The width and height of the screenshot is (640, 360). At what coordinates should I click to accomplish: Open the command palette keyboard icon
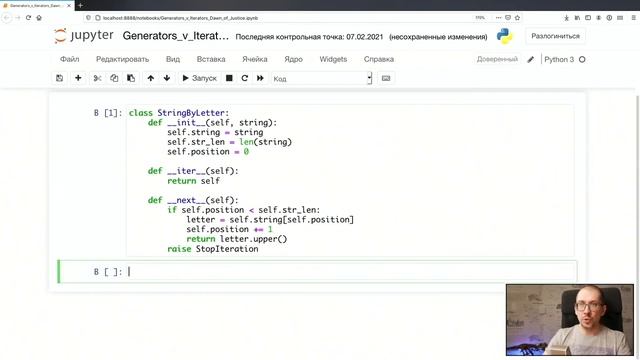[x=386, y=78]
